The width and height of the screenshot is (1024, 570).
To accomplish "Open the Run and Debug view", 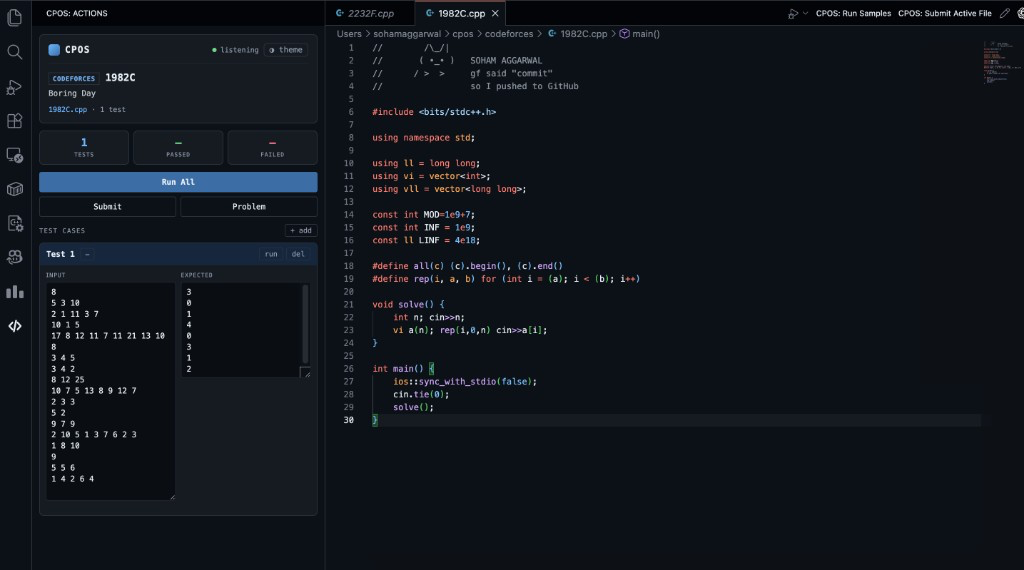I will click(x=14, y=87).
